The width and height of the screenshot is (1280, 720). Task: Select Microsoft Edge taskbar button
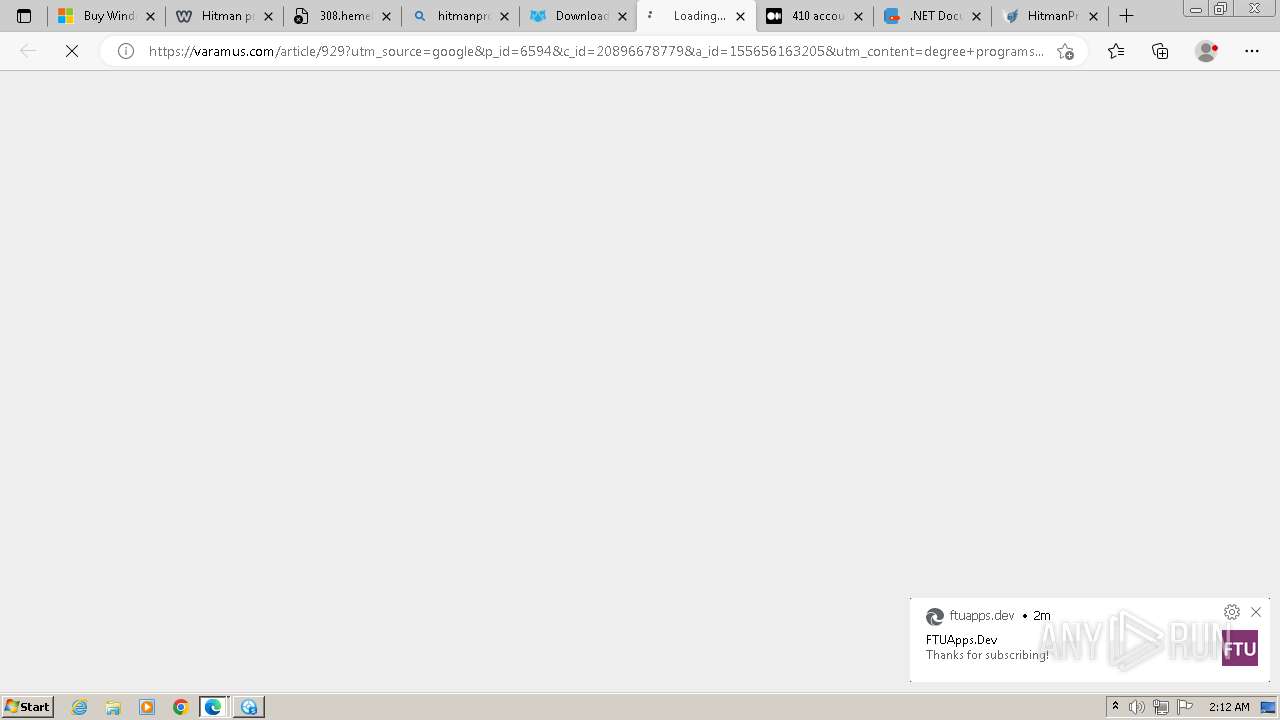pos(214,707)
